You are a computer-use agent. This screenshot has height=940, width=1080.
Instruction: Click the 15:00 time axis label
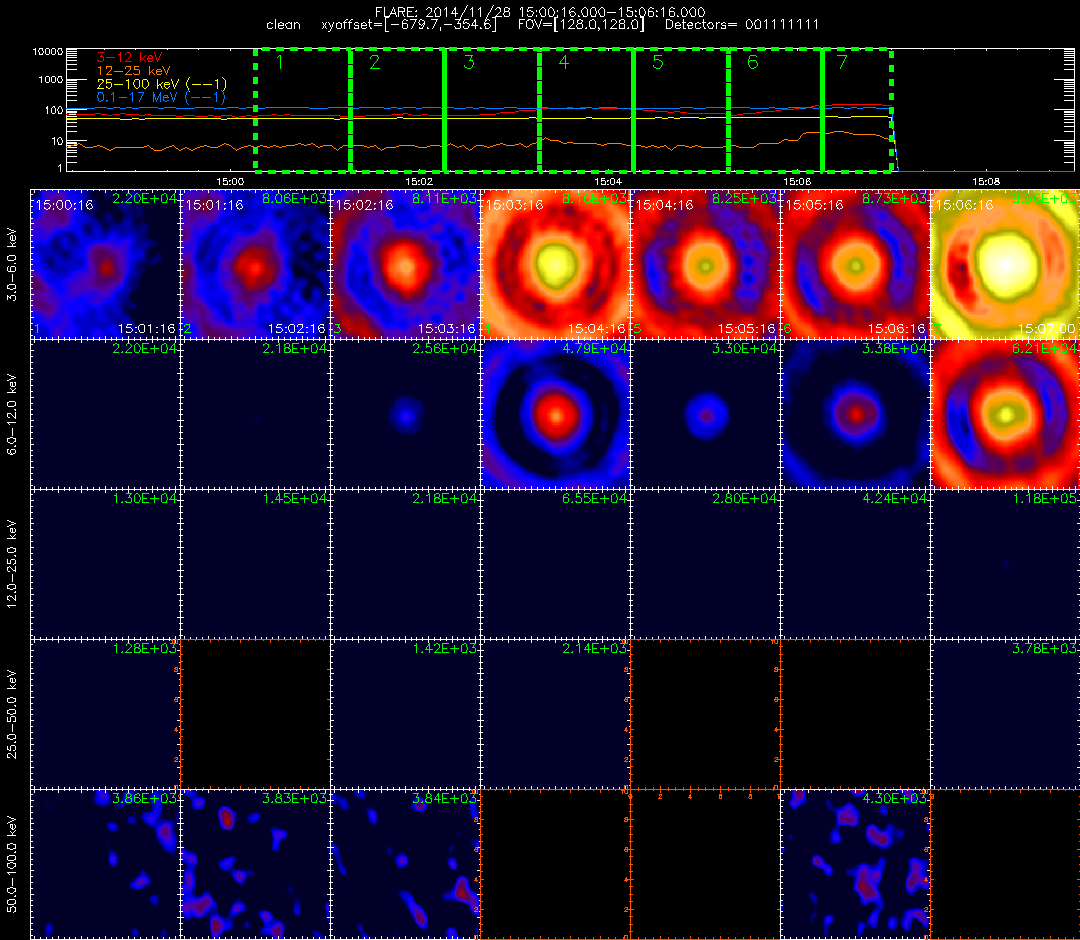230,181
